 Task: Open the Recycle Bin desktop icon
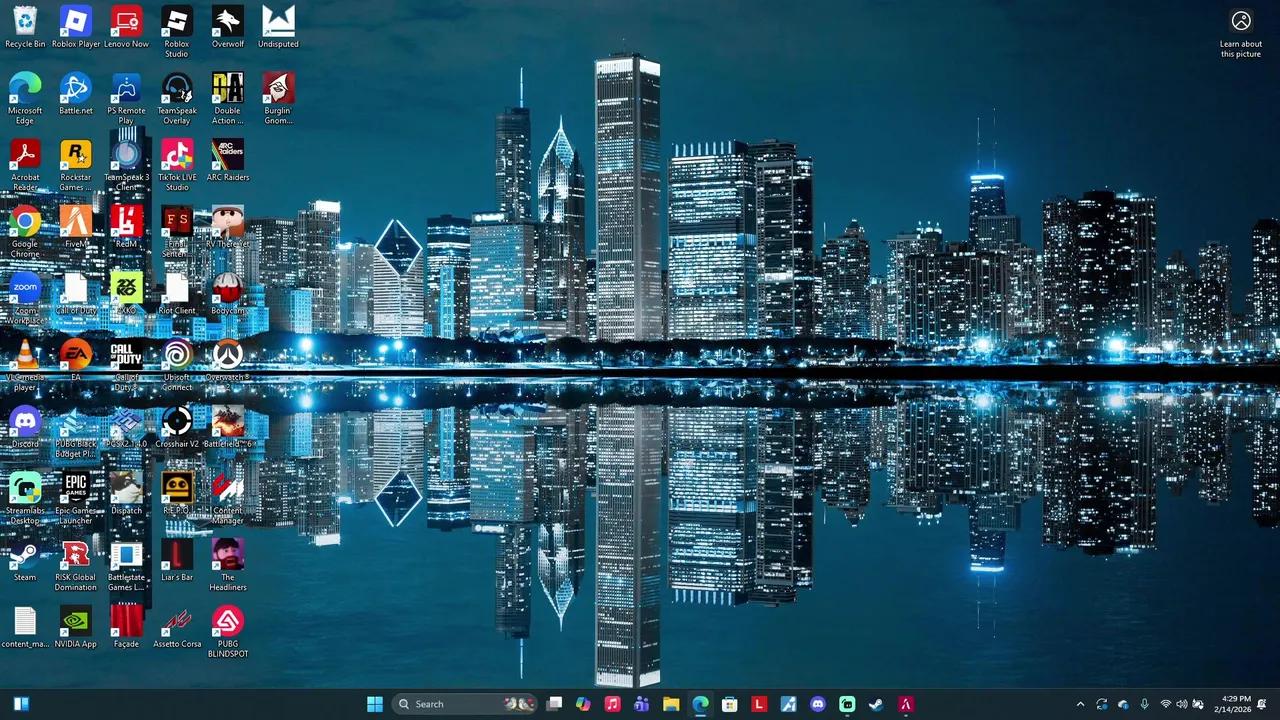[25, 27]
